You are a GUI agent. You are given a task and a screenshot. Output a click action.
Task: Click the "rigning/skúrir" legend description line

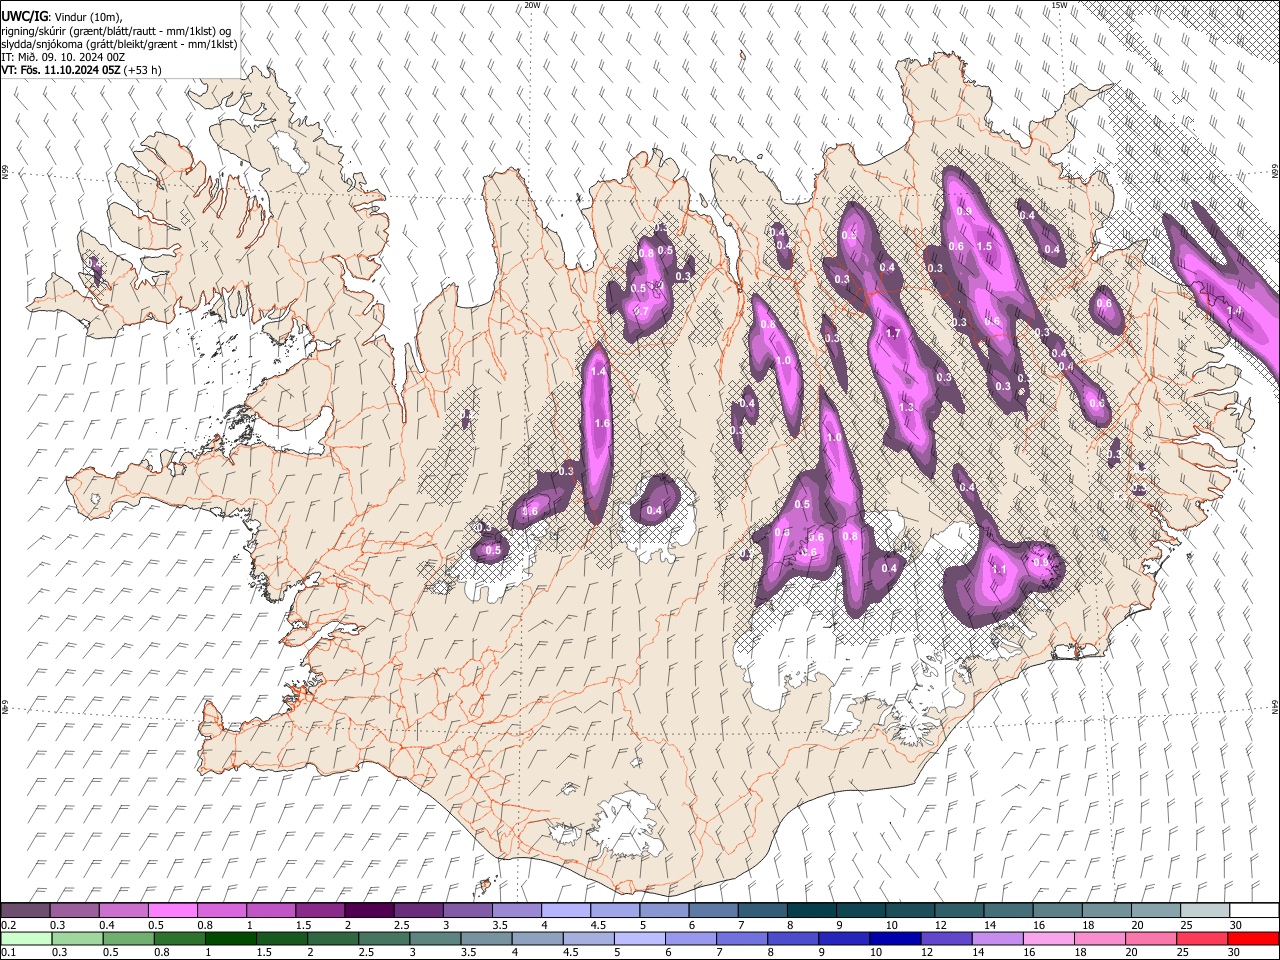coord(116,31)
